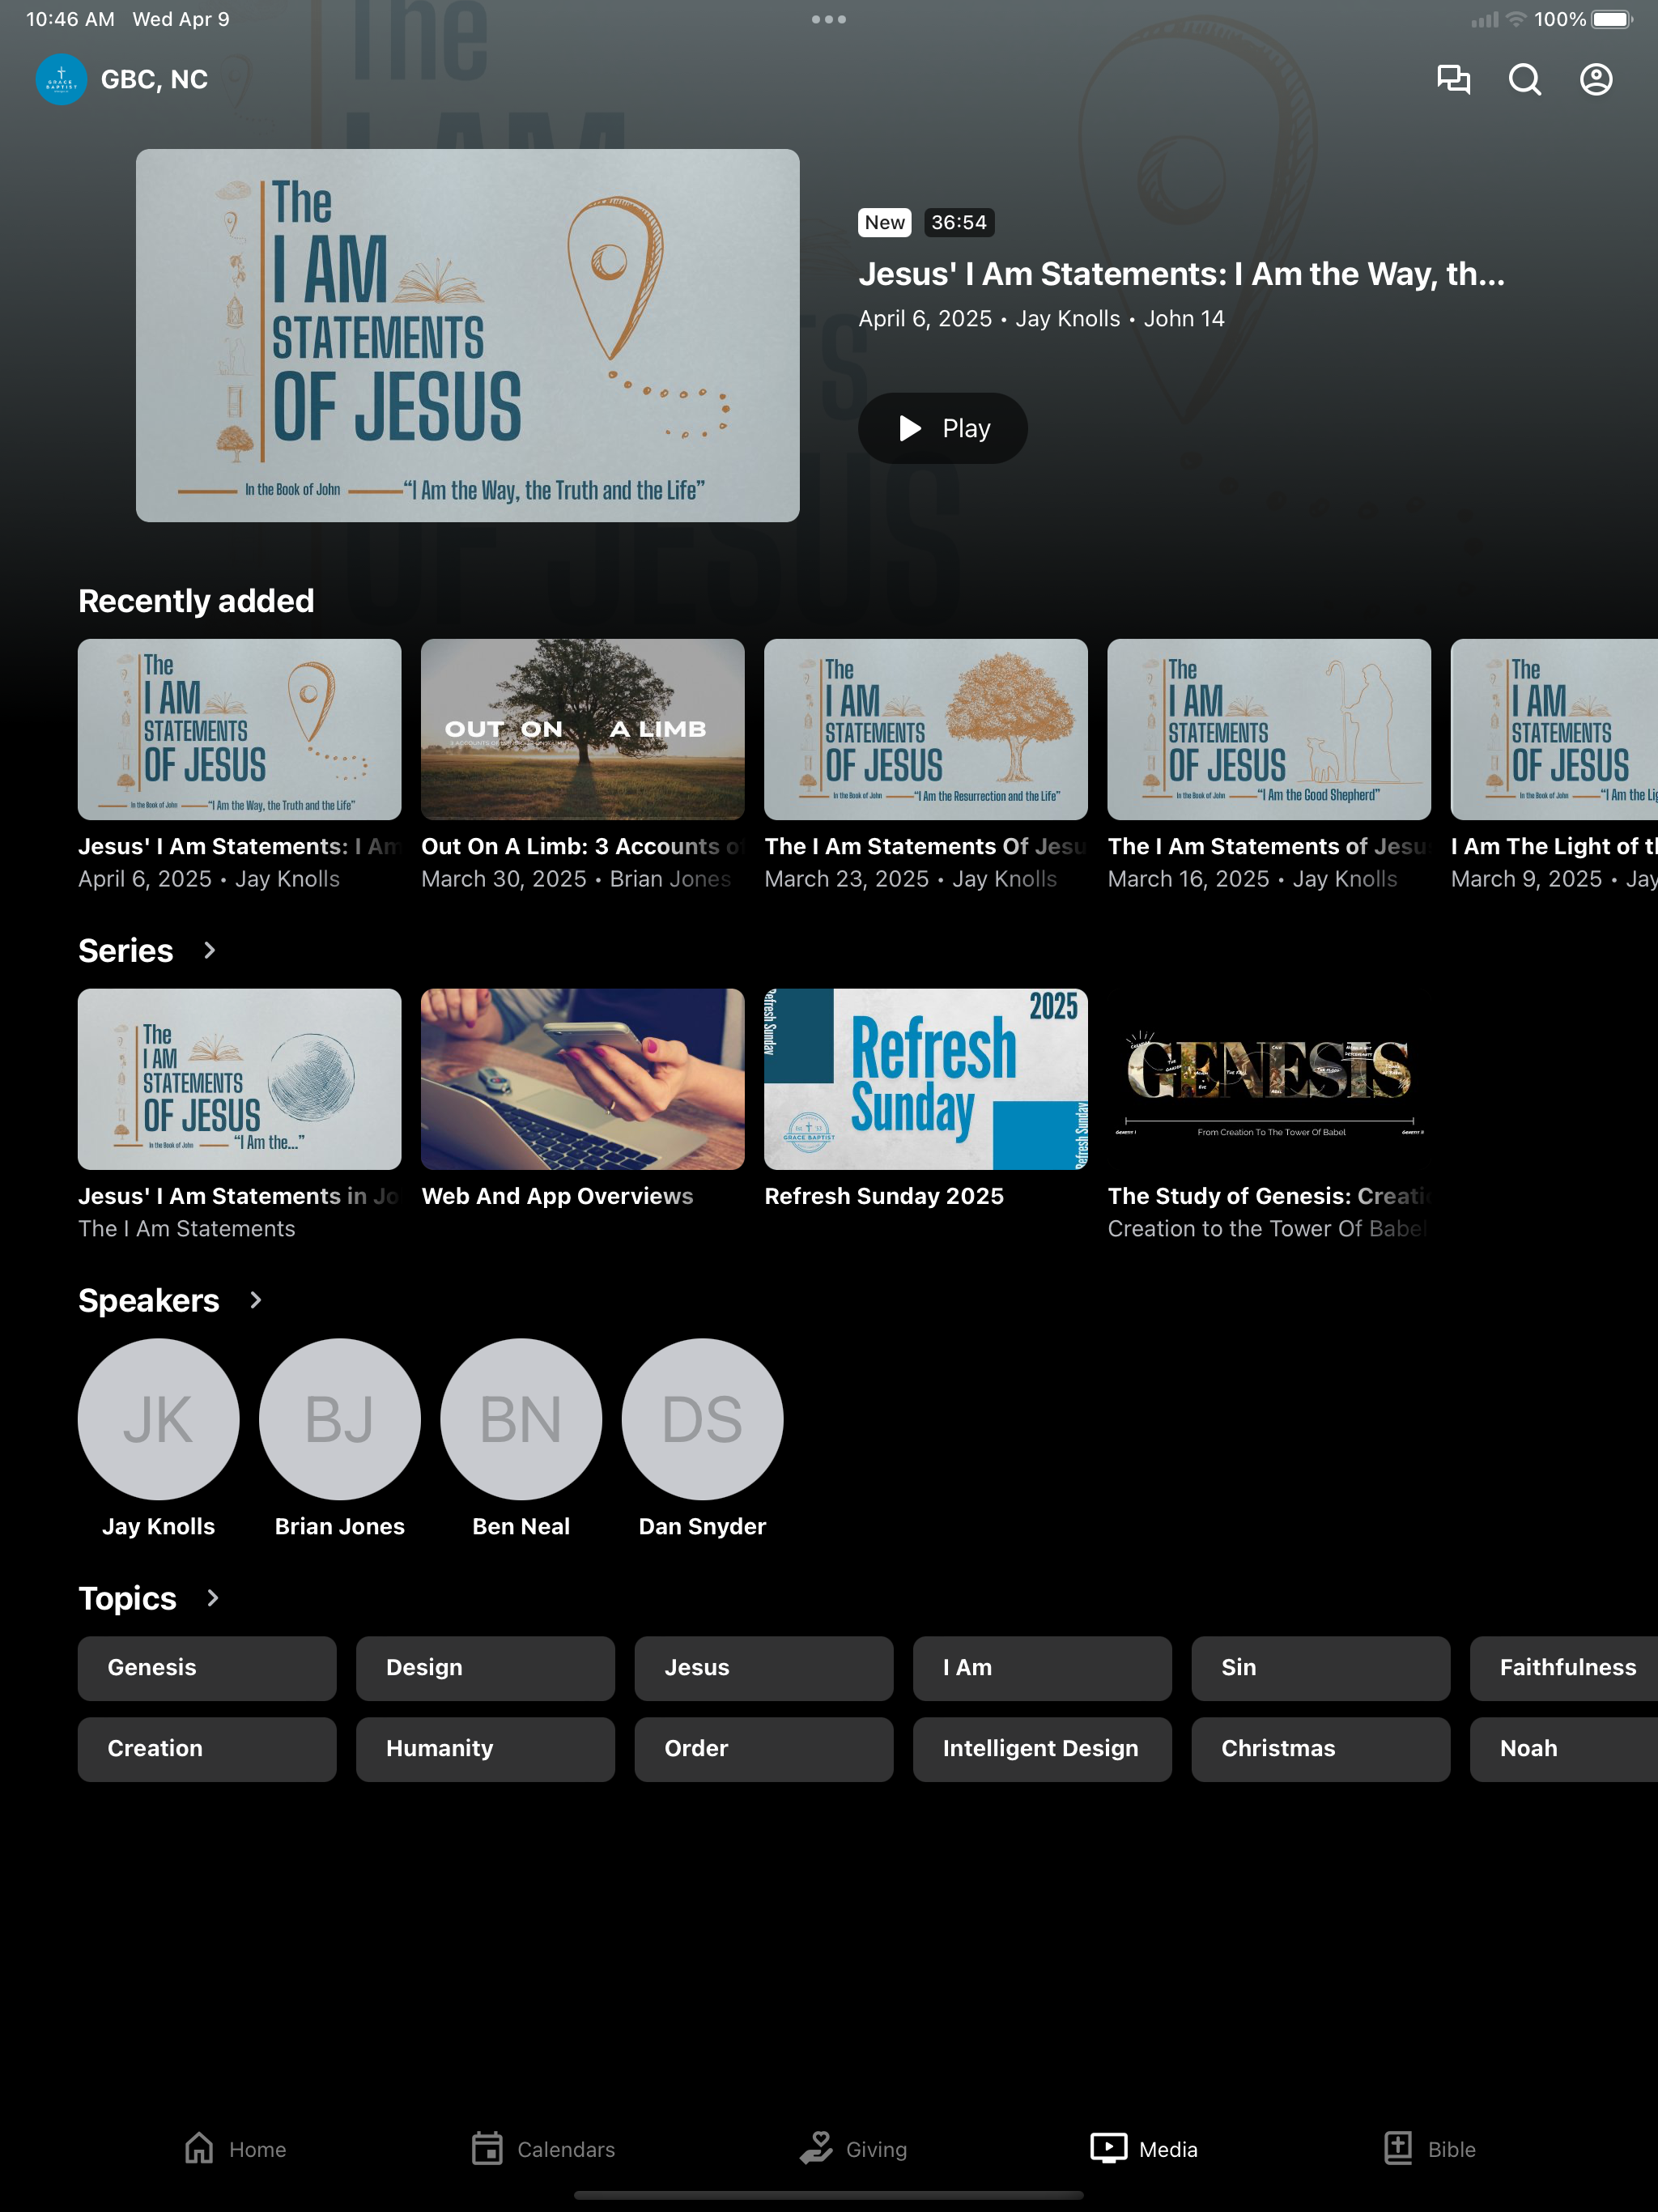Open the Bible tab

[x=1430, y=2148]
